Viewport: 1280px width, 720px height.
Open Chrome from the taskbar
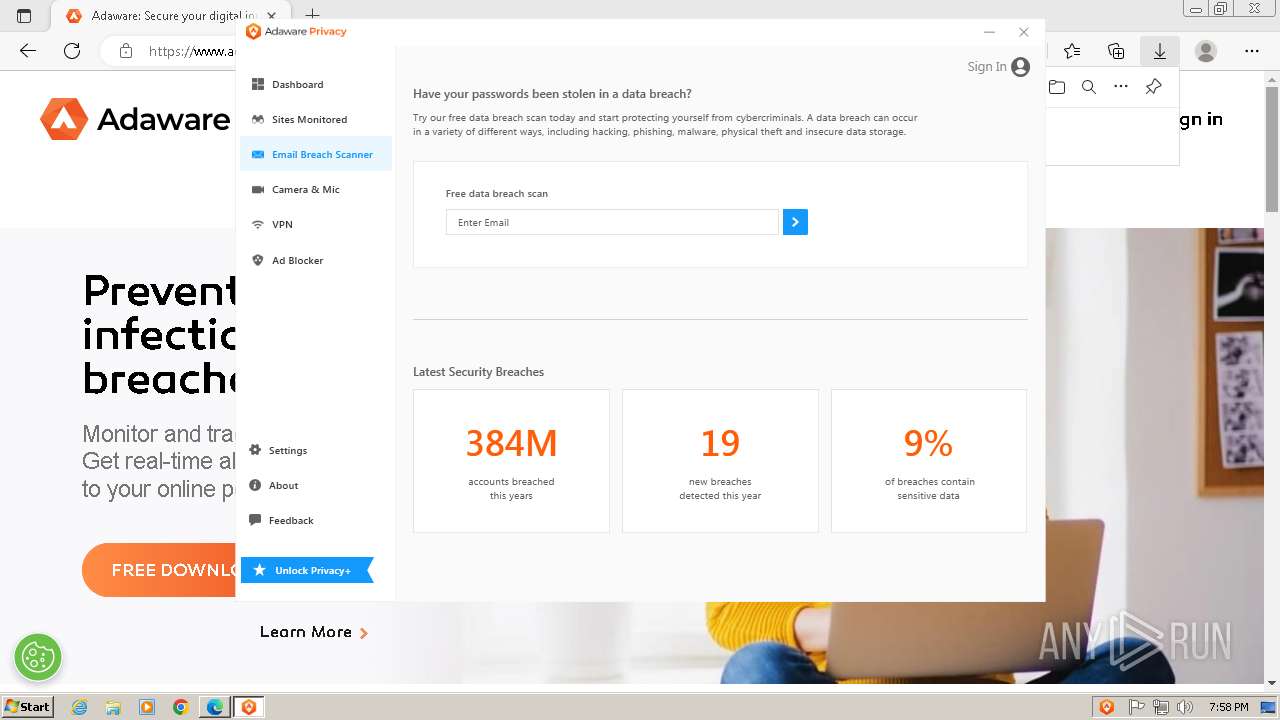click(181, 707)
